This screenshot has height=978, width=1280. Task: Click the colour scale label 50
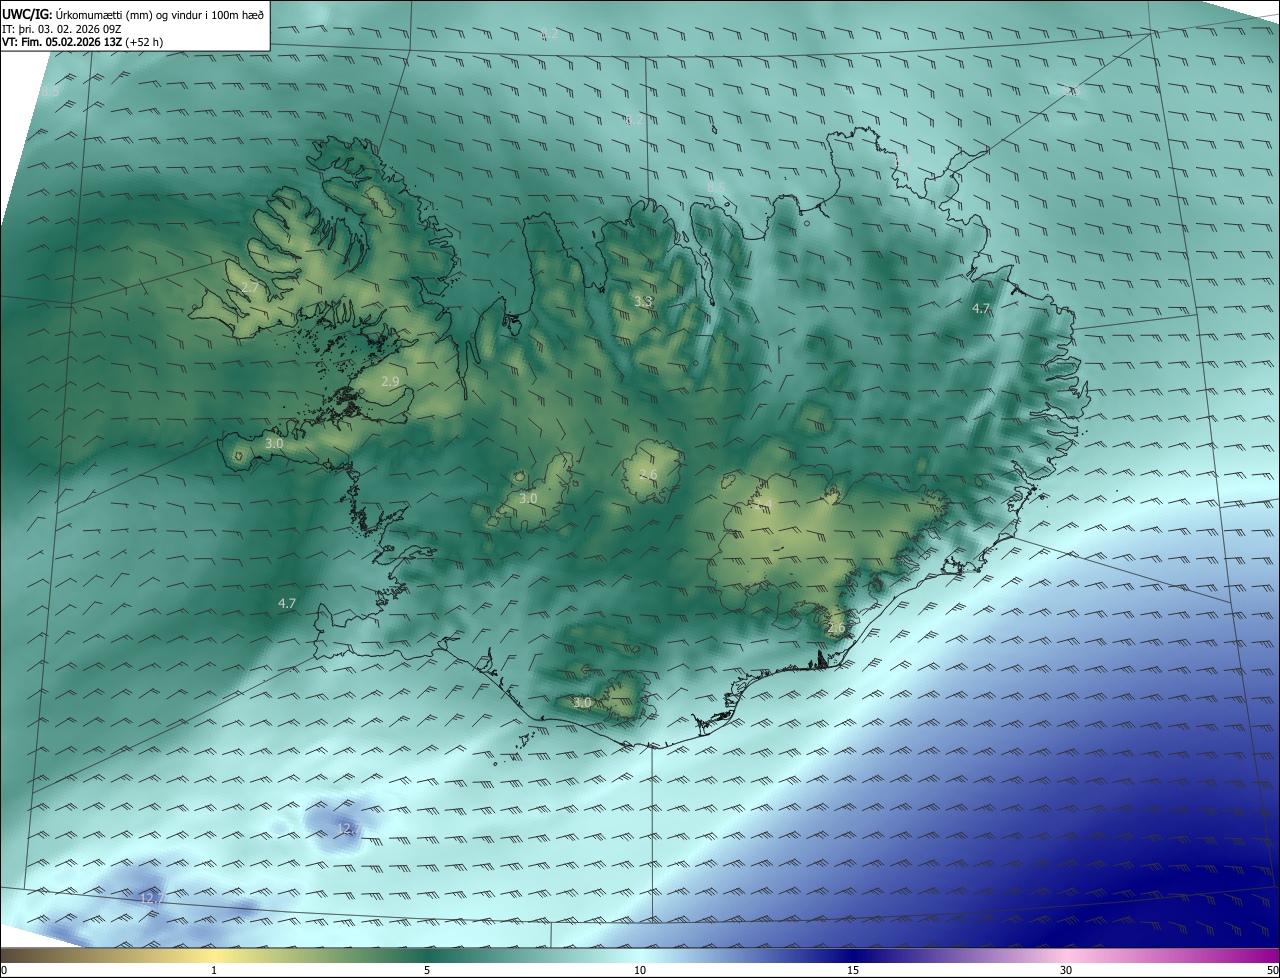click(1272, 970)
